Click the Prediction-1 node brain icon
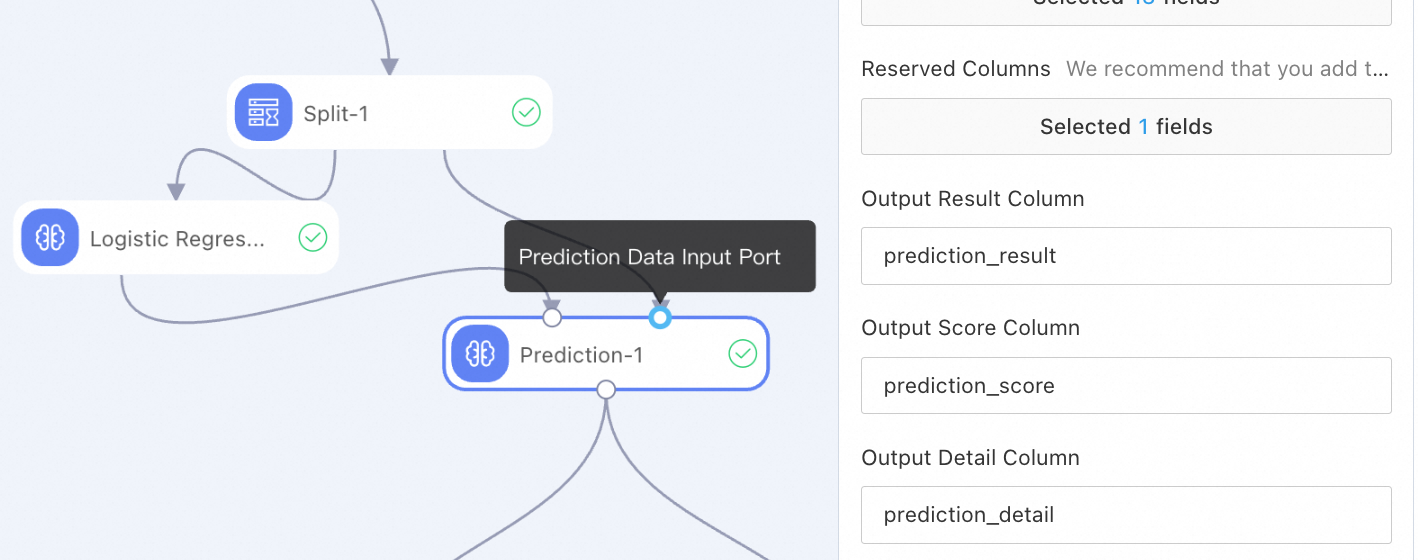Image resolution: width=1418 pixels, height=560 pixels. [480, 354]
